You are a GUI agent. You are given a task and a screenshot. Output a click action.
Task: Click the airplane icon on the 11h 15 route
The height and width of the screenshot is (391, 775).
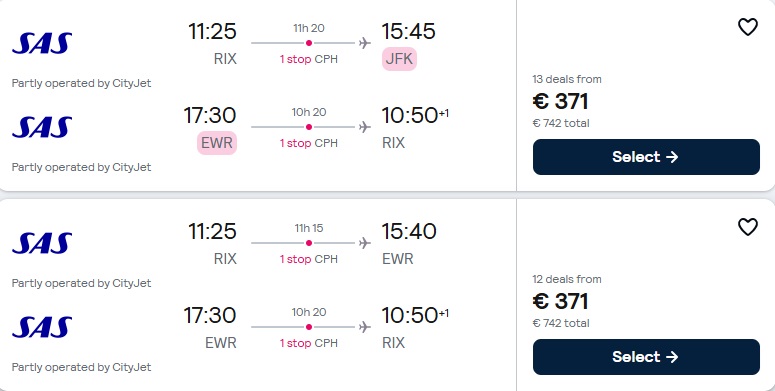tap(365, 243)
